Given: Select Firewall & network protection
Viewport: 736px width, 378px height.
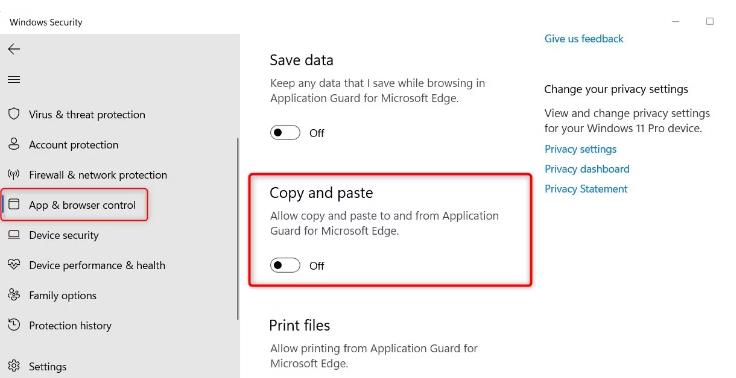Looking at the screenshot, I should 98,175.
